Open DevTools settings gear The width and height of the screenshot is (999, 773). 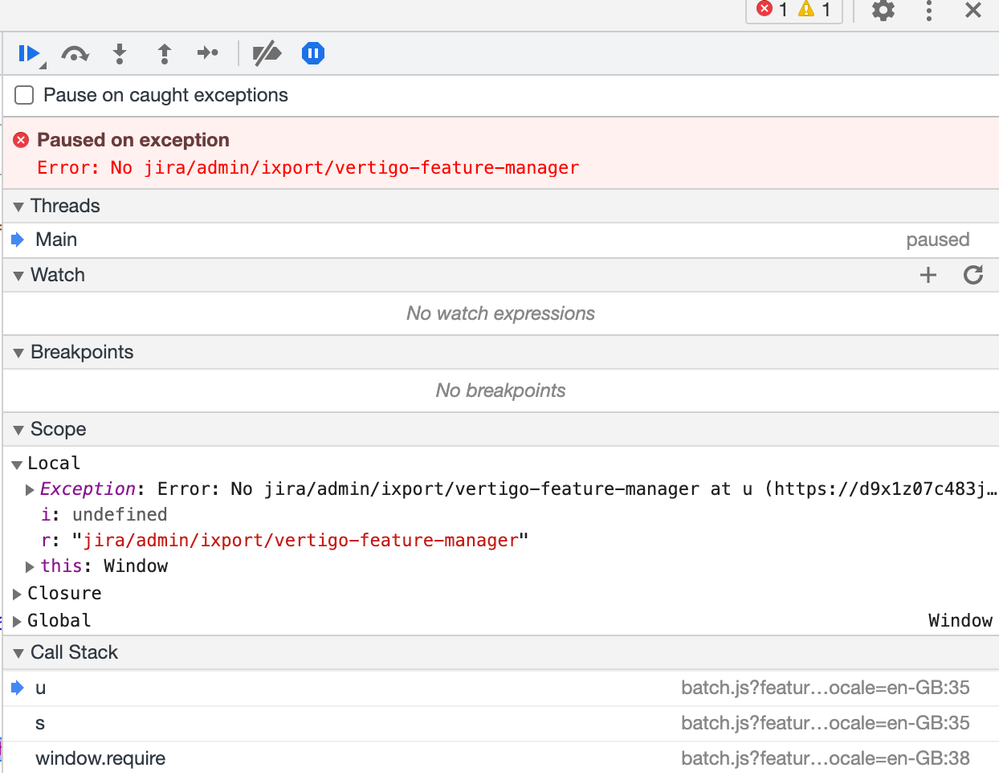(x=883, y=10)
